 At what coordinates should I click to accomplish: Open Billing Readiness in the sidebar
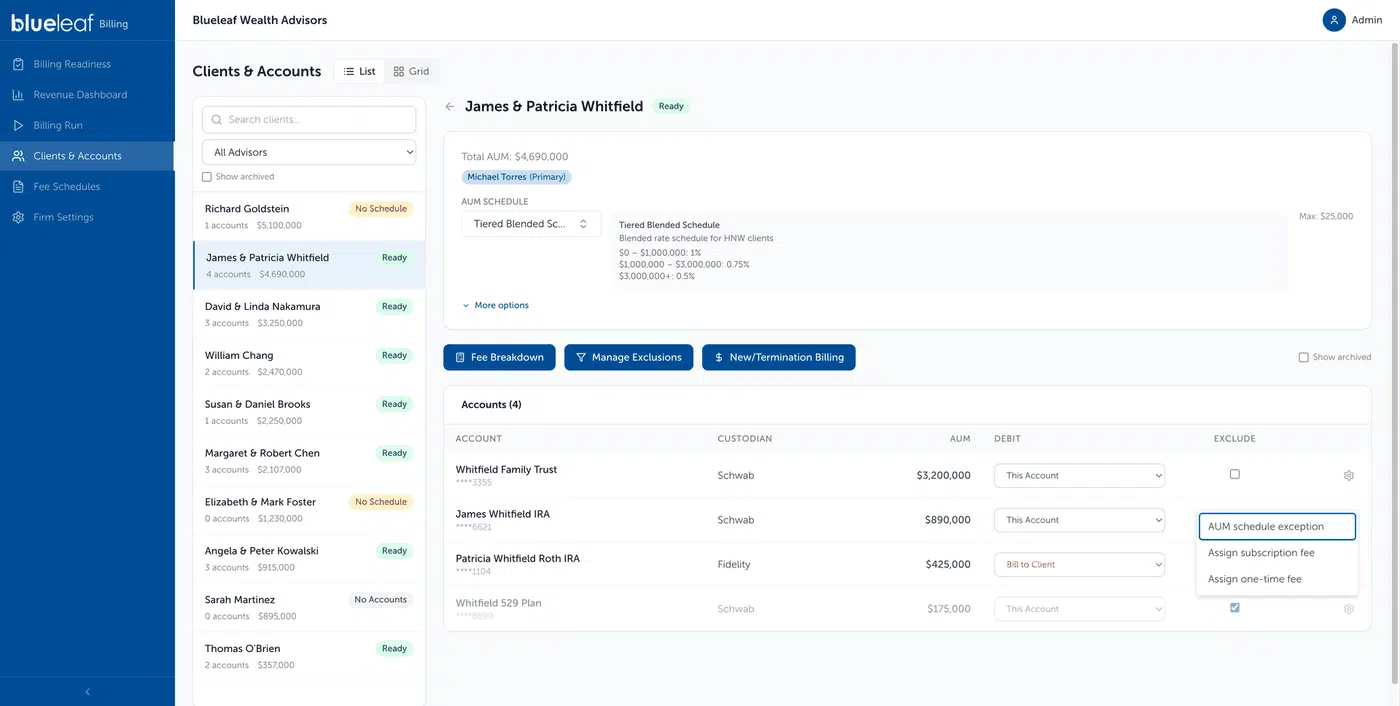[x=87, y=64]
